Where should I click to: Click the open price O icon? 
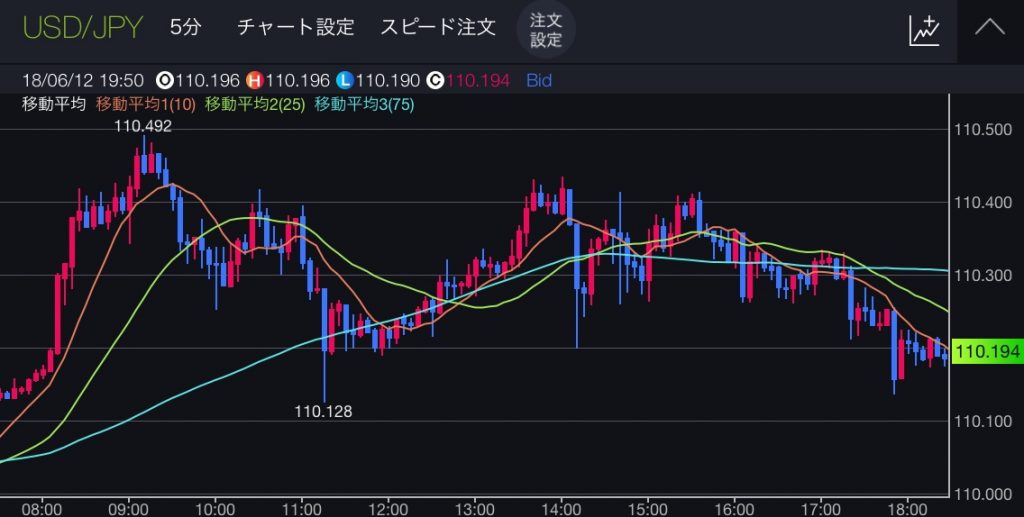163,80
